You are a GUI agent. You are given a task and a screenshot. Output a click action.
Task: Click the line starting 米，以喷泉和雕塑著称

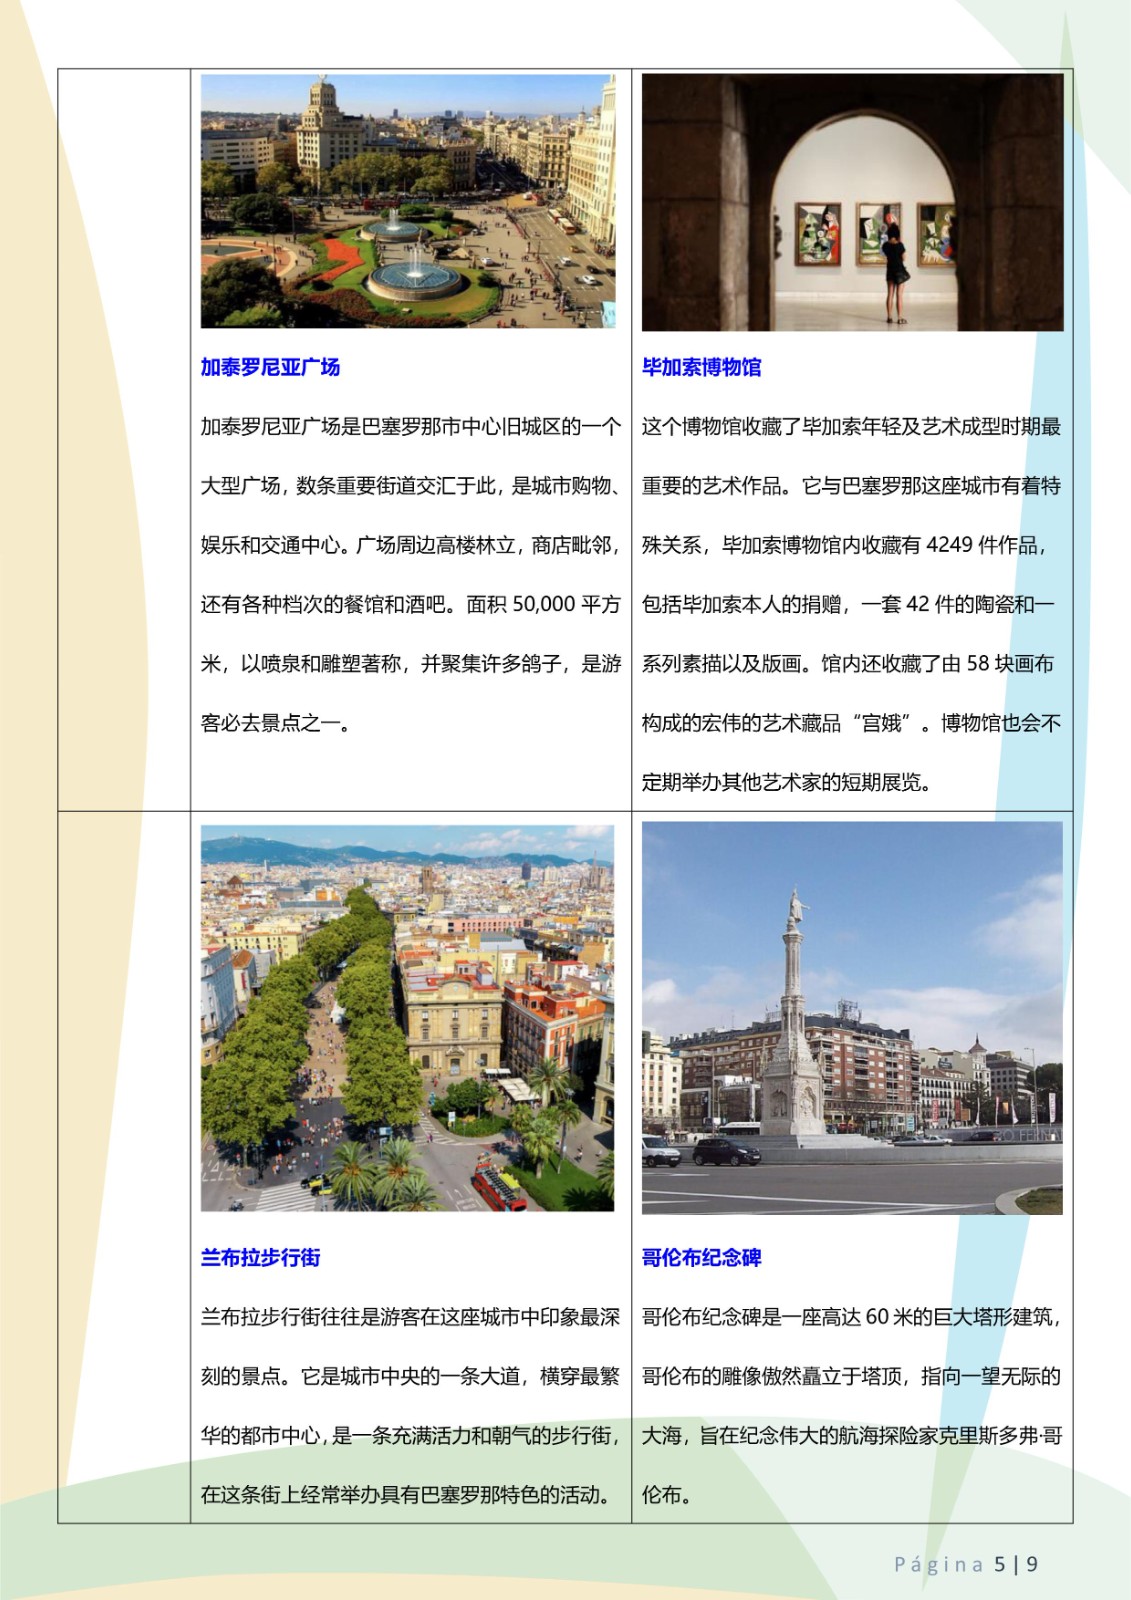coord(411,663)
